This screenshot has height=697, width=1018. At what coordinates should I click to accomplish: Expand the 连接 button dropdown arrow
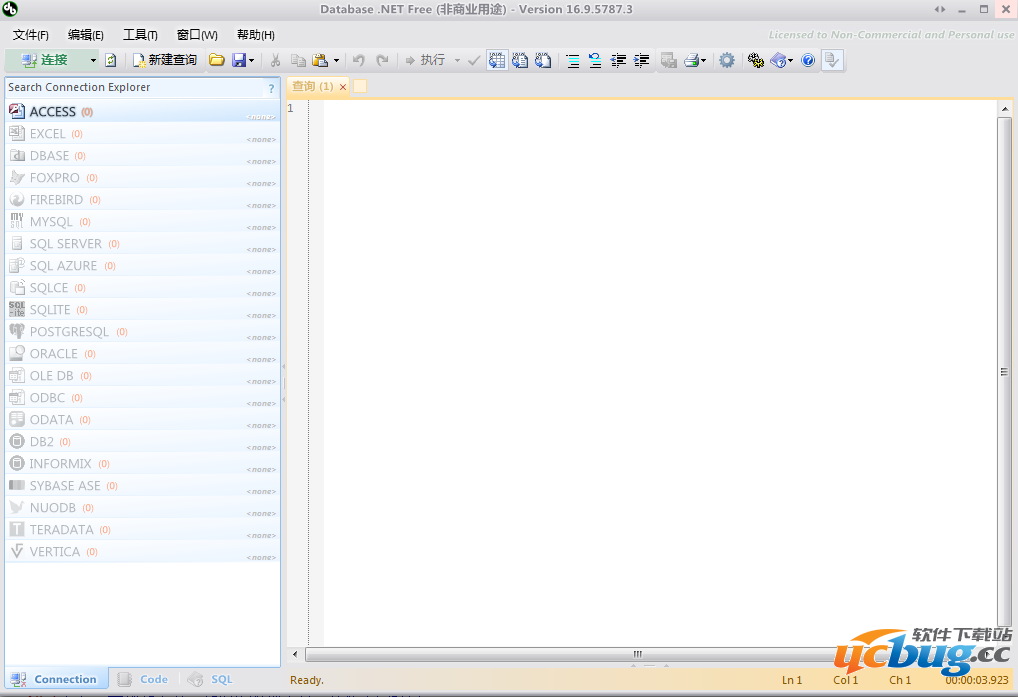tap(93, 60)
